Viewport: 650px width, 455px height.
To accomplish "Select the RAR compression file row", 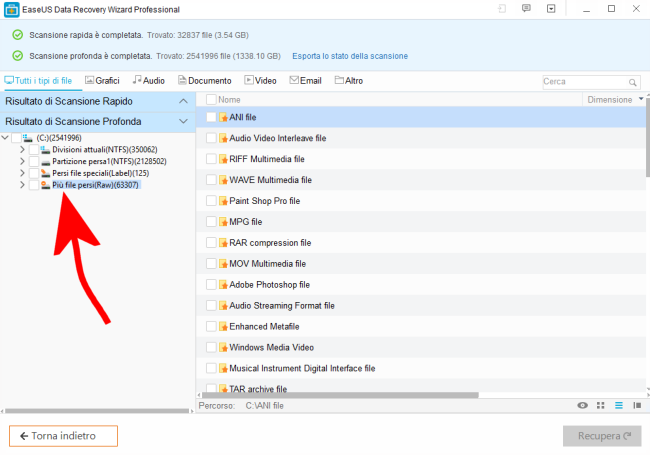I will coord(420,243).
